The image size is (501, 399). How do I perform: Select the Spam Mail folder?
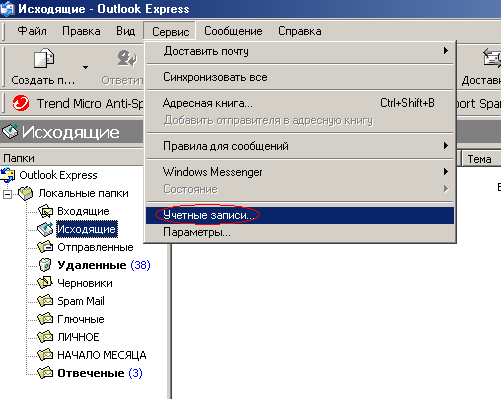pyautogui.click(x=81, y=301)
